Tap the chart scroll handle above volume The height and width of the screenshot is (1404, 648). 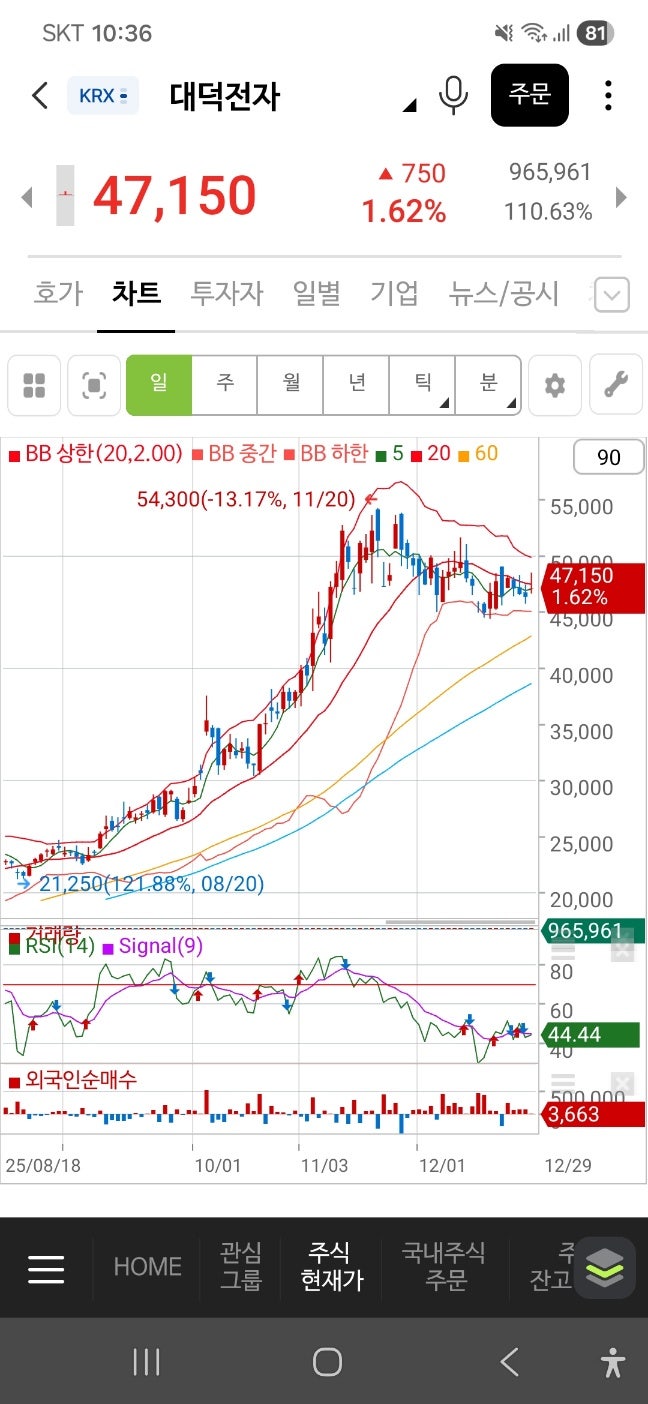460,921
